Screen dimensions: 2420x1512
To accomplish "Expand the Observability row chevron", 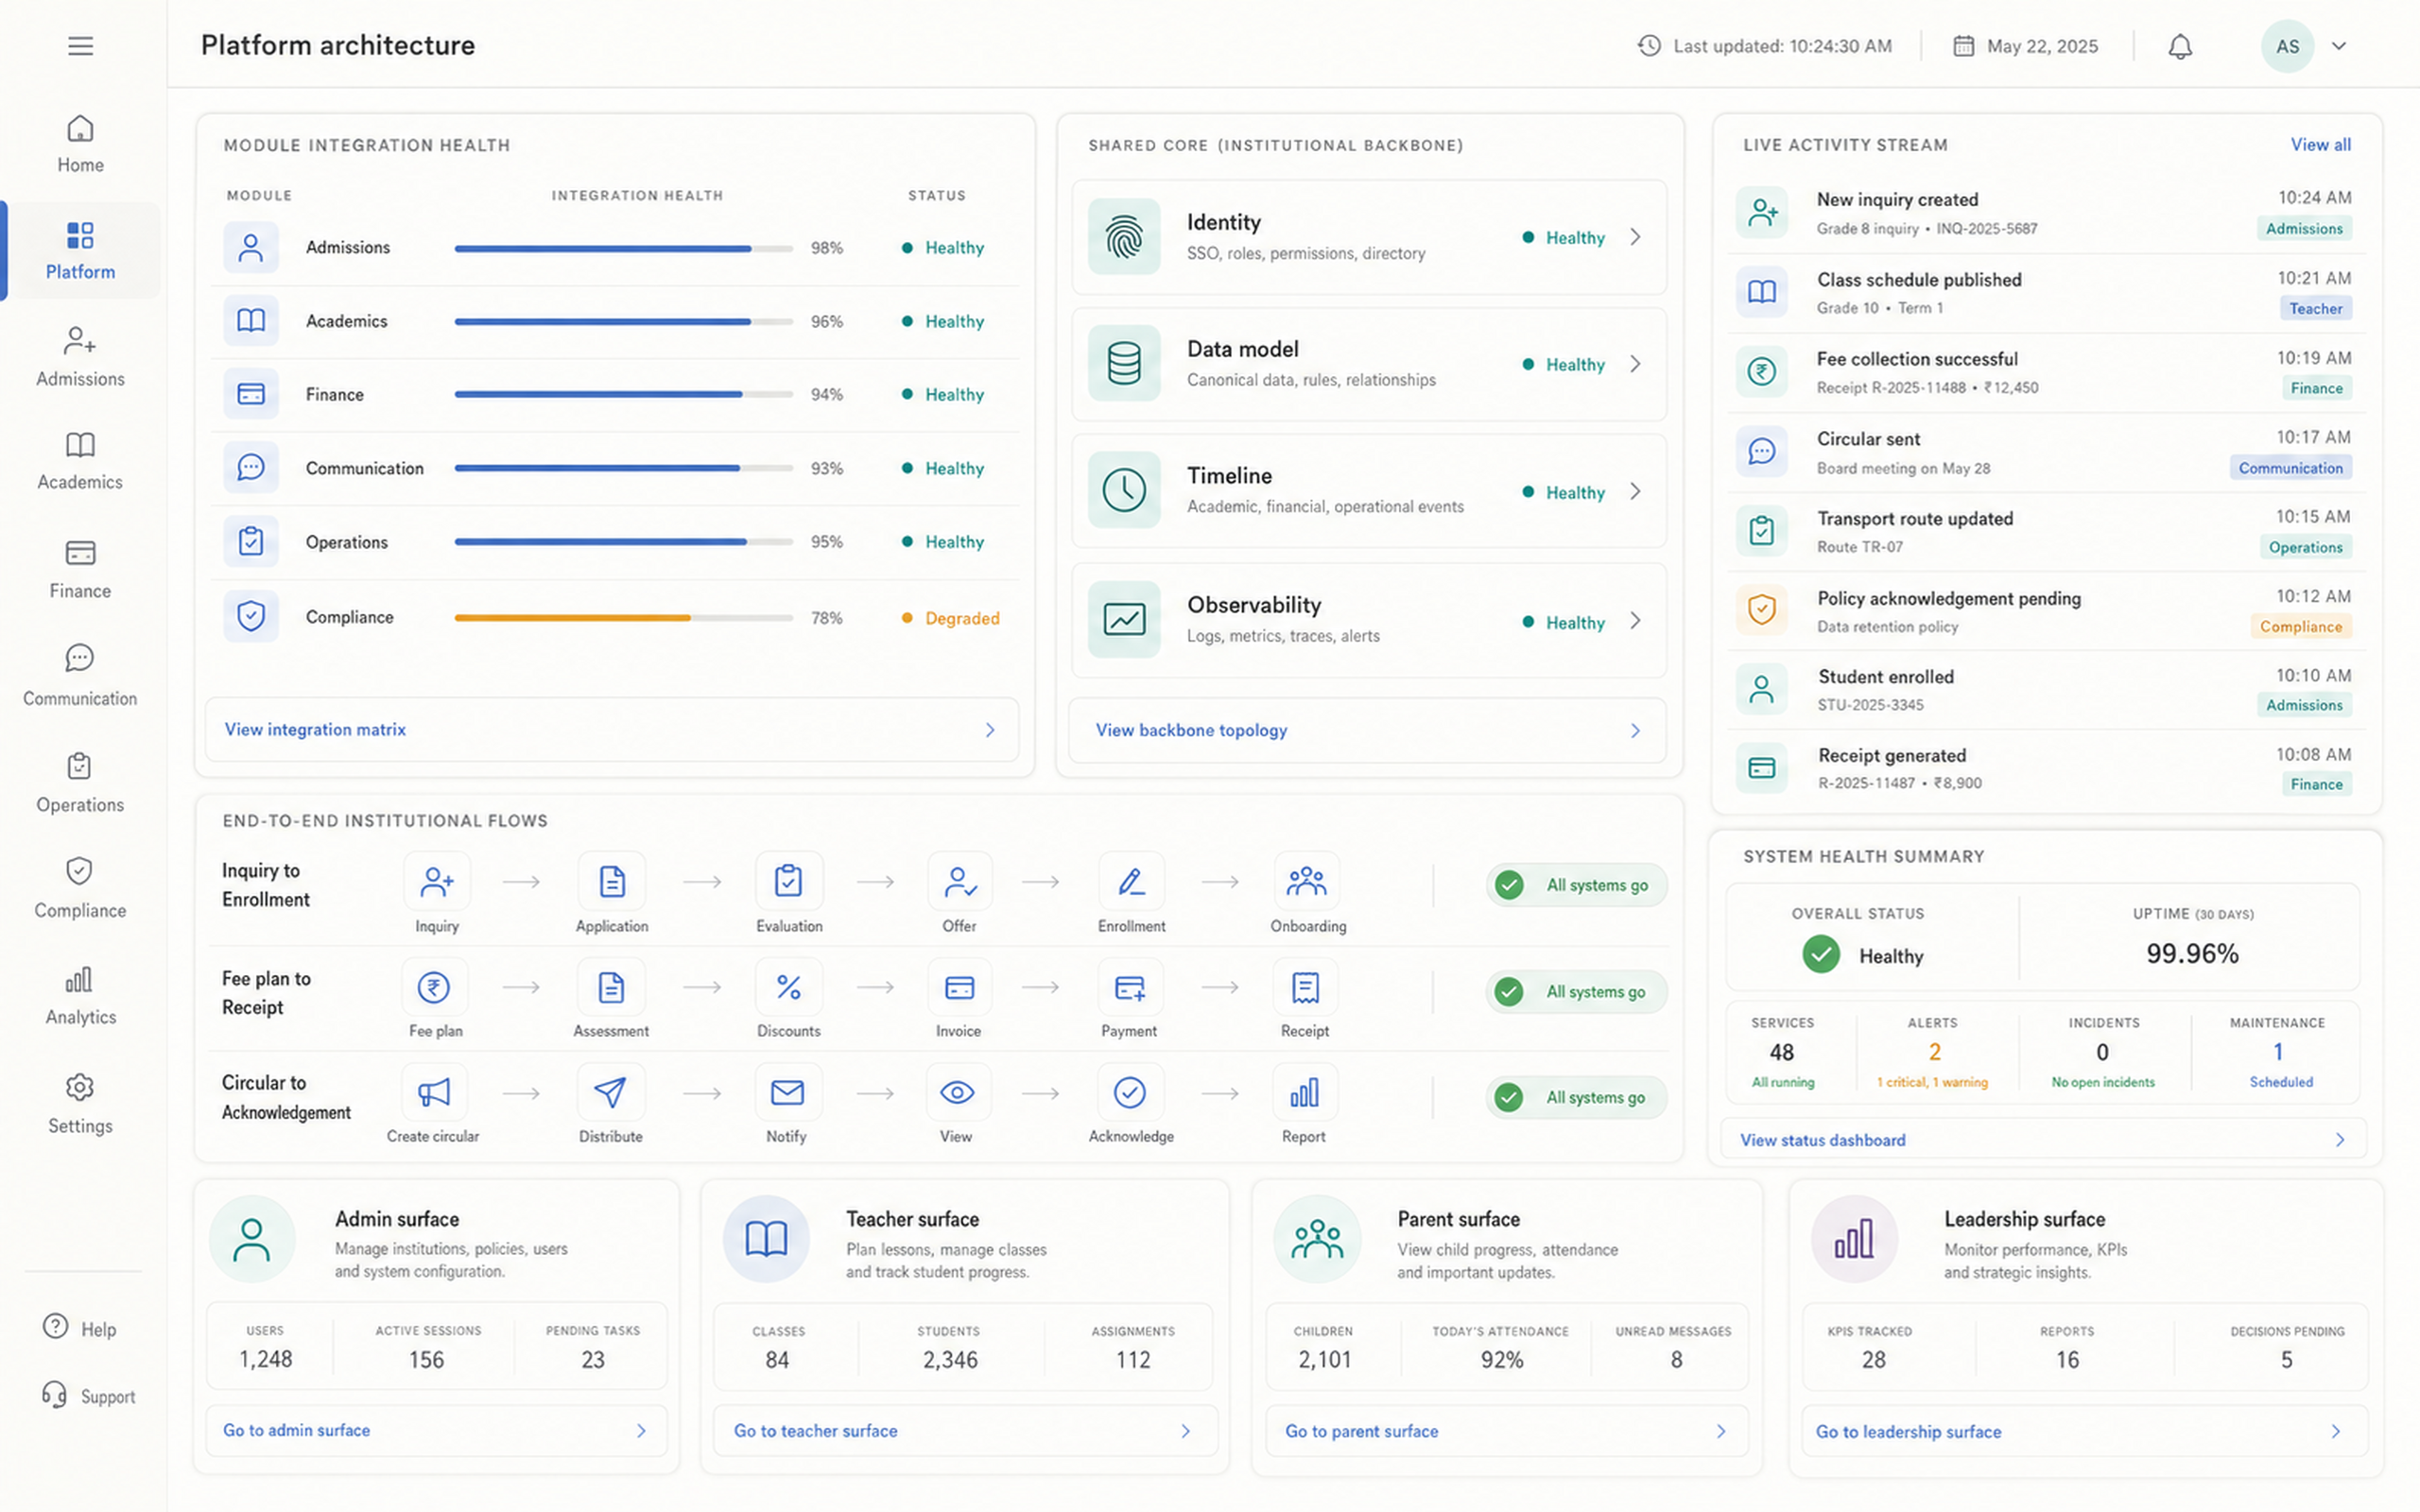I will coord(1636,621).
